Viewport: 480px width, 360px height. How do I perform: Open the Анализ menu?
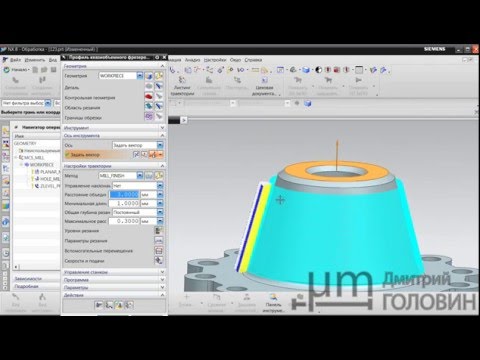(x=192, y=60)
